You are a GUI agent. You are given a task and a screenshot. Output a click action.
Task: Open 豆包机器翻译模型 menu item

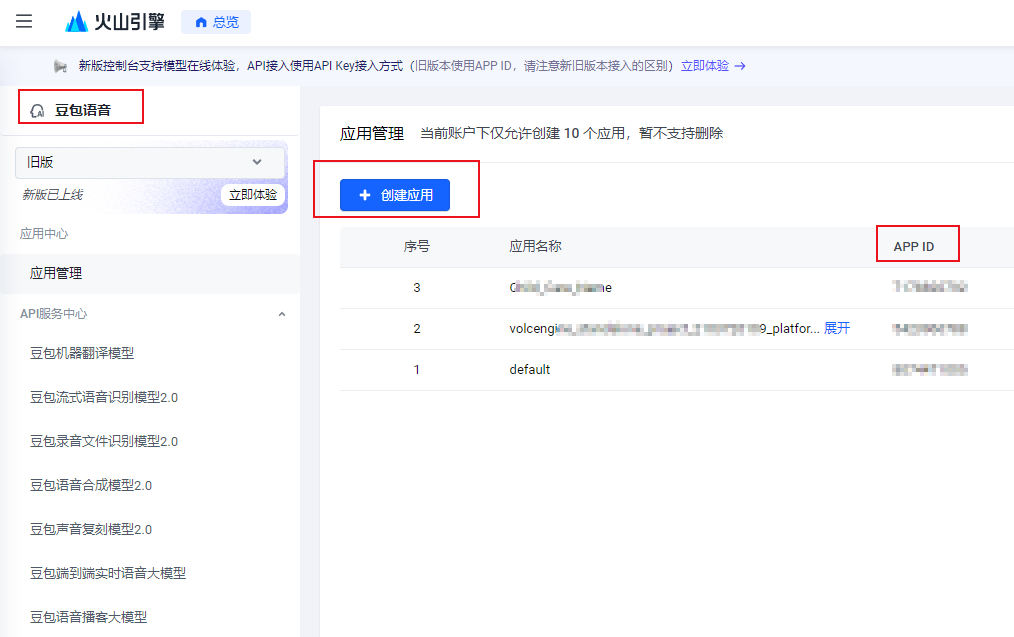82,353
